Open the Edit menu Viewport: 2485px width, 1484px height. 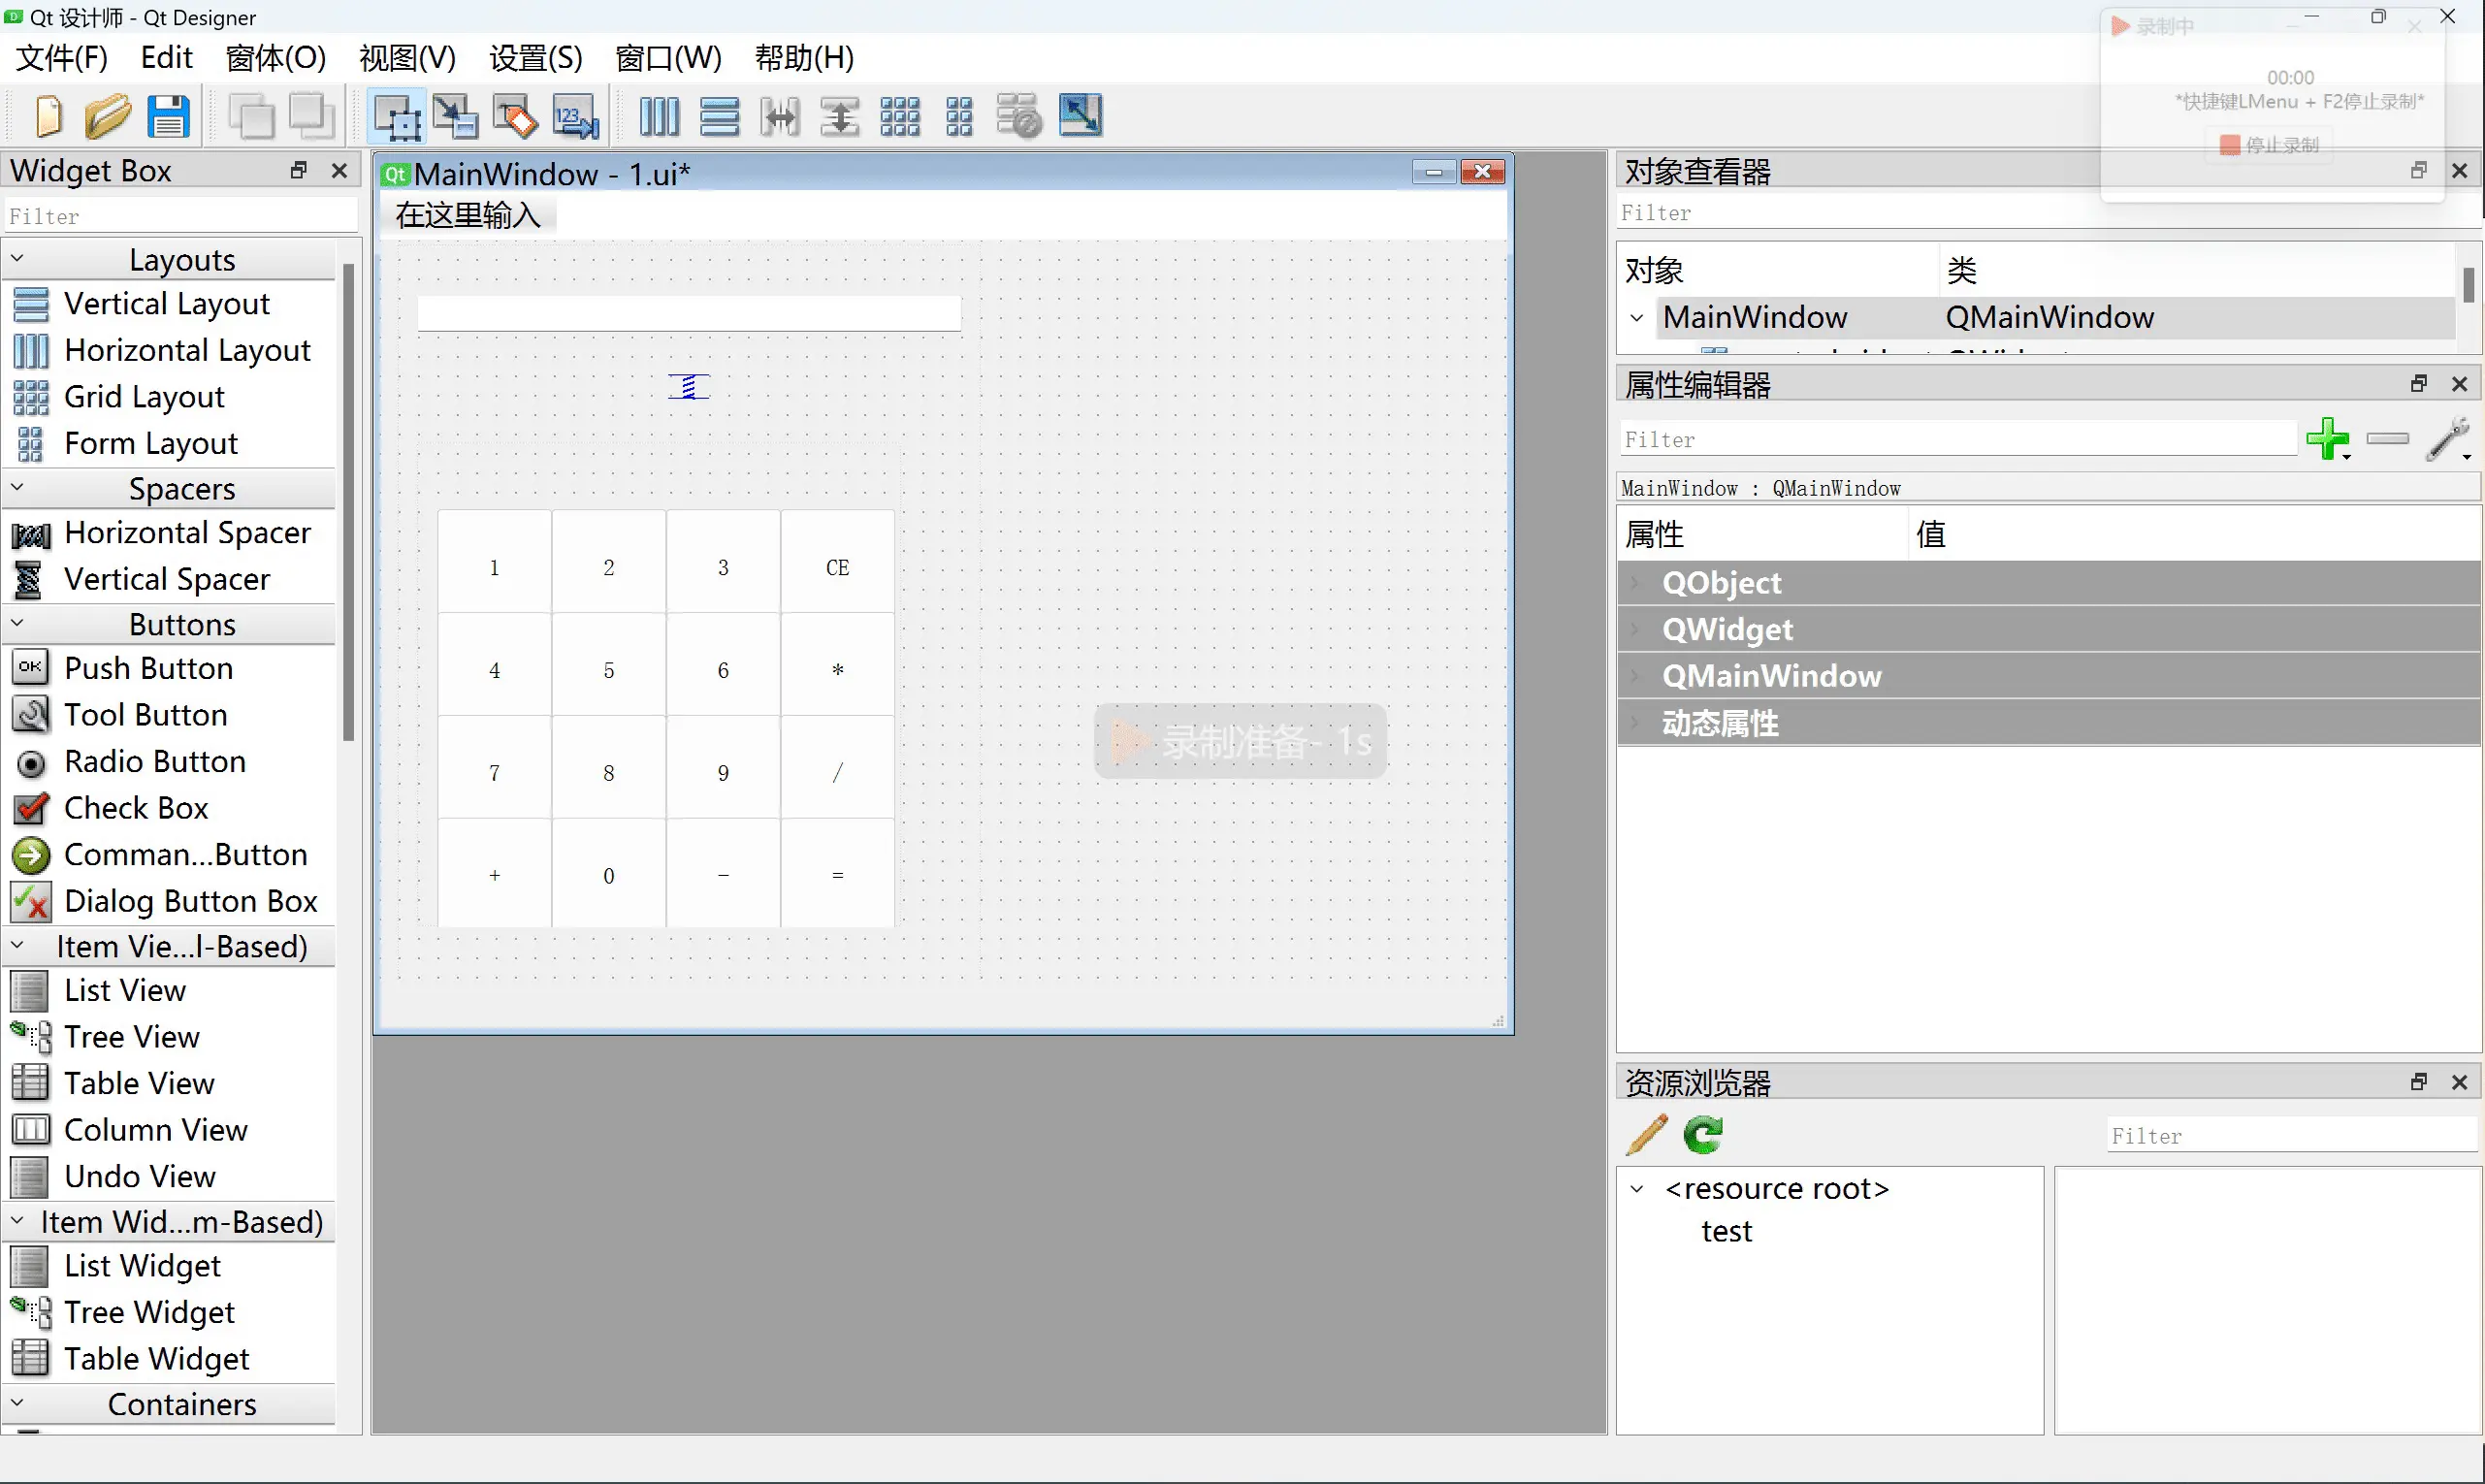point(166,58)
